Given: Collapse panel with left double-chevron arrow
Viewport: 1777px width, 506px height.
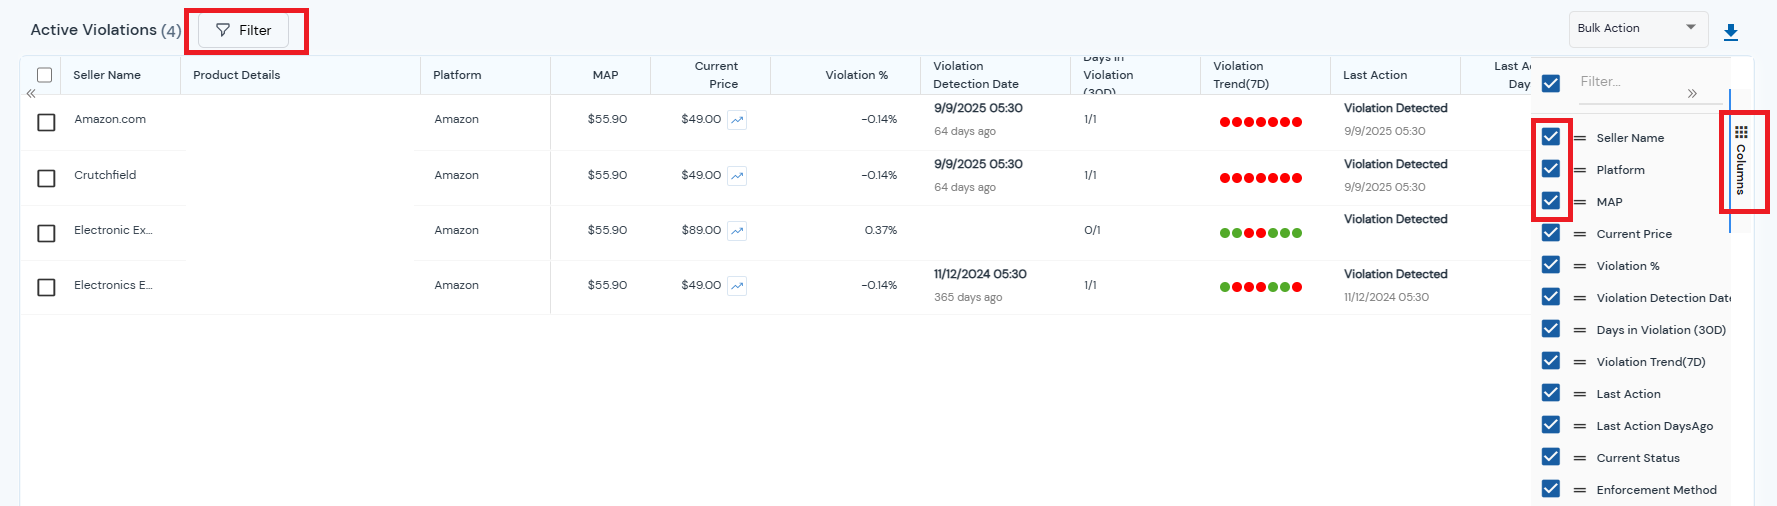Looking at the screenshot, I should click(31, 93).
